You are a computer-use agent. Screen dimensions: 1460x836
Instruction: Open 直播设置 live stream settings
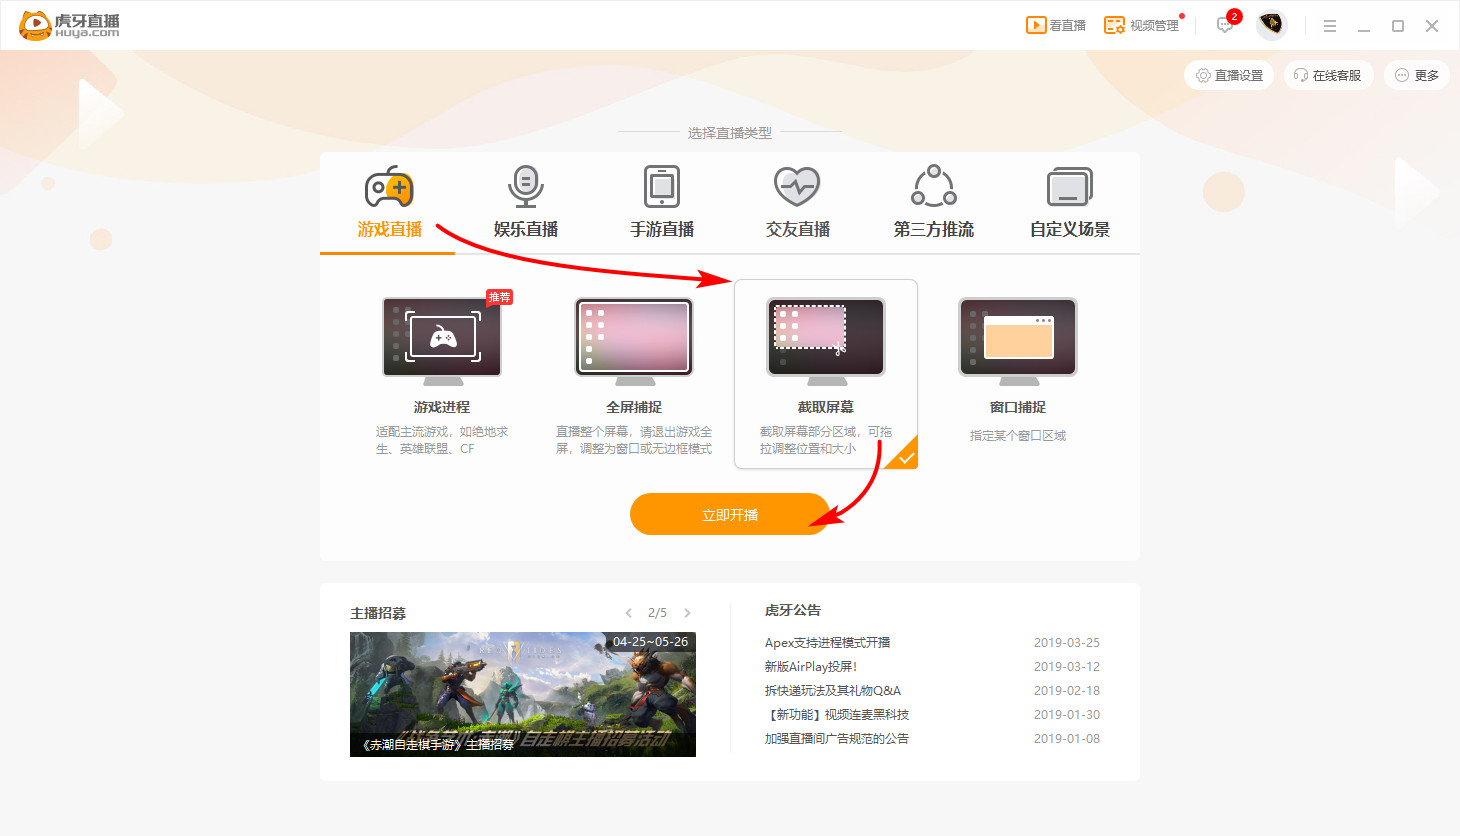coord(1228,74)
